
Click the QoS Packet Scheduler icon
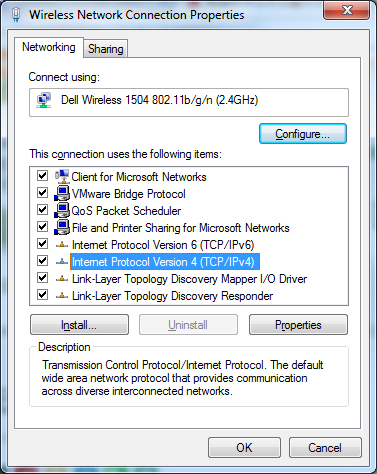pyautogui.click(x=62, y=210)
